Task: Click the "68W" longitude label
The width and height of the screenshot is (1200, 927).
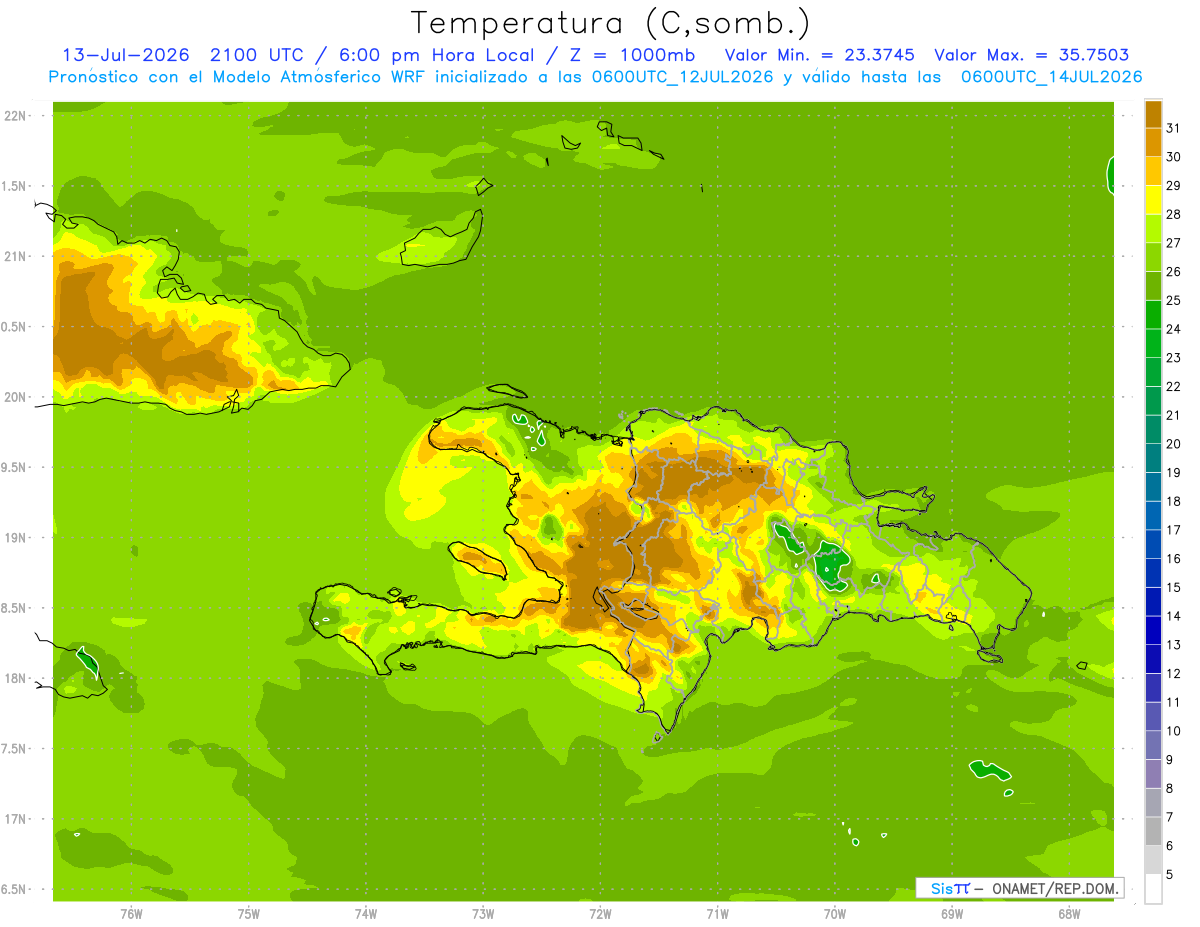Action: pos(1069,913)
